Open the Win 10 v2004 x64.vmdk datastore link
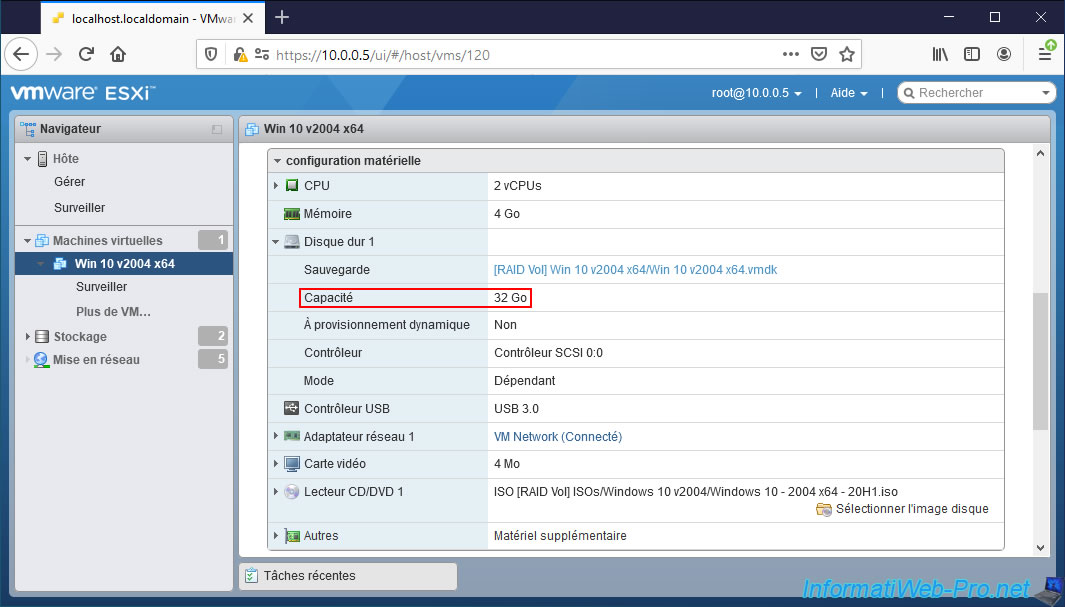This screenshot has width=1065, height=607. tap(635, 270)
